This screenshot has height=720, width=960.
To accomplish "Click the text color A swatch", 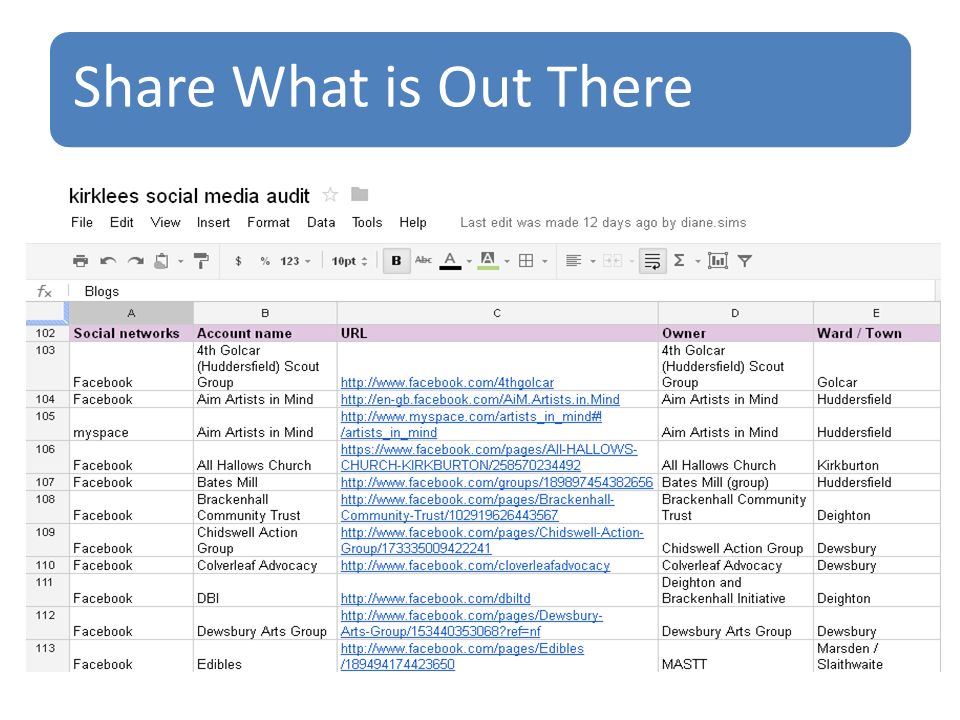I will click(450, 261).
